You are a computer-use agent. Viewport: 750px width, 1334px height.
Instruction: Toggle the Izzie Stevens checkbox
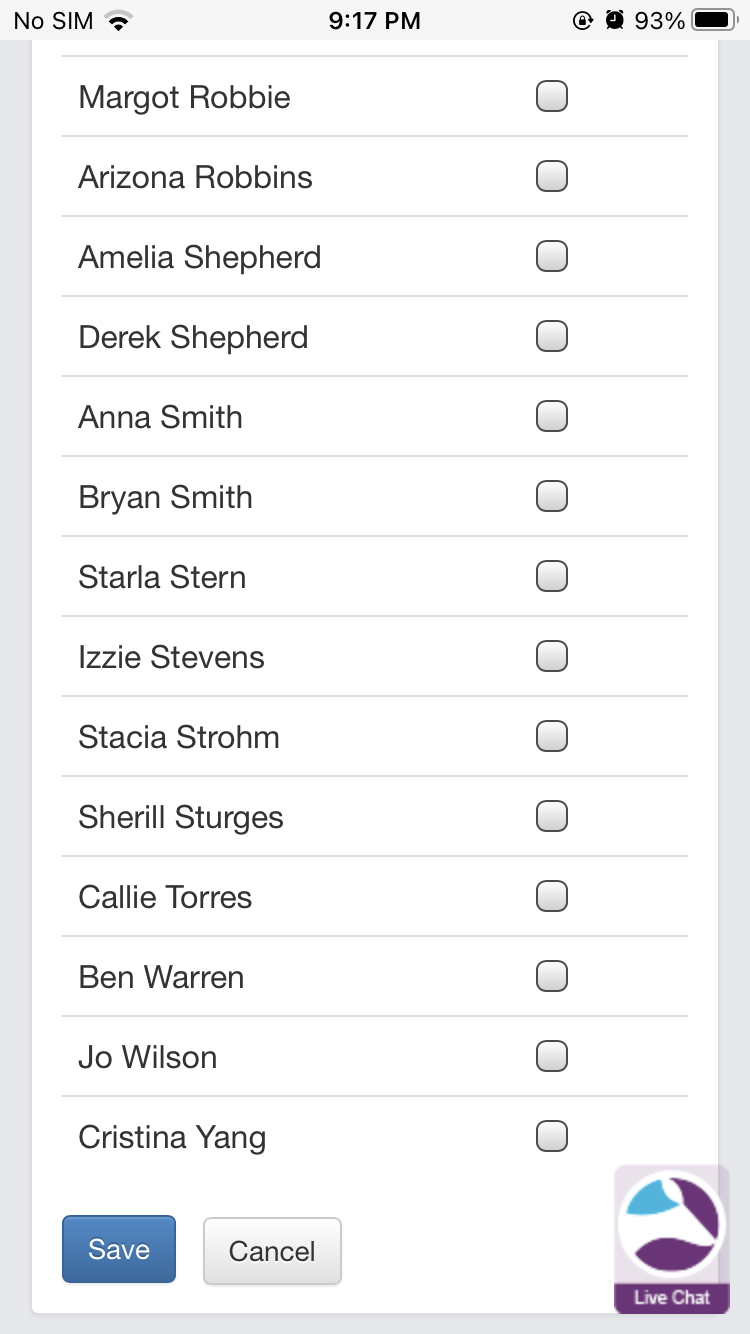[552, 656]
